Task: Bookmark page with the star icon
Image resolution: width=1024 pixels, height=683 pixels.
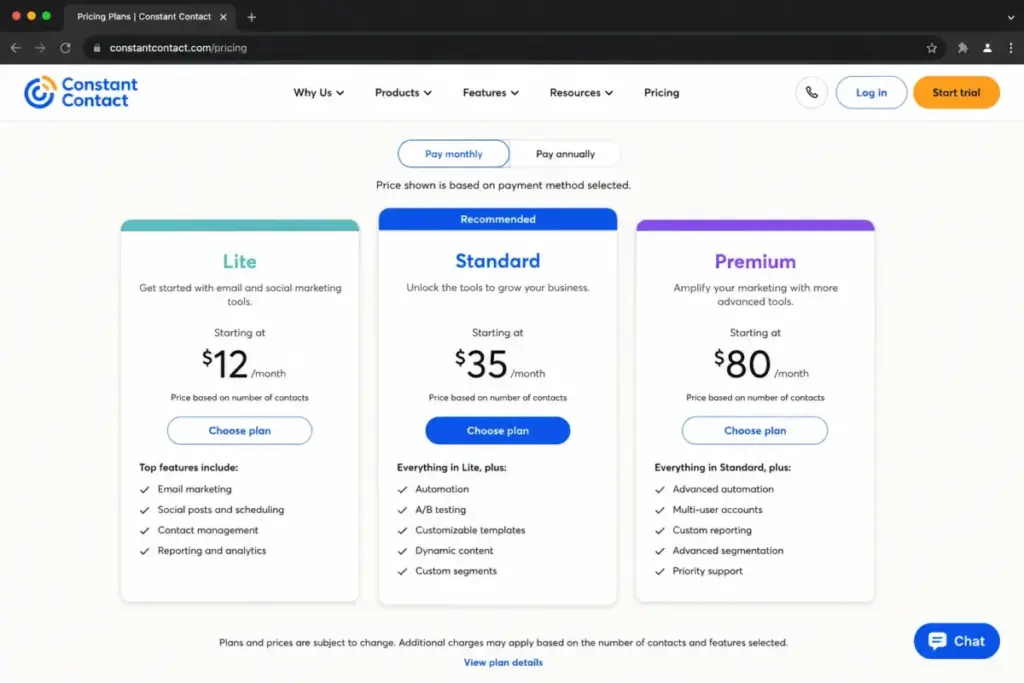Action: (931, 48)
